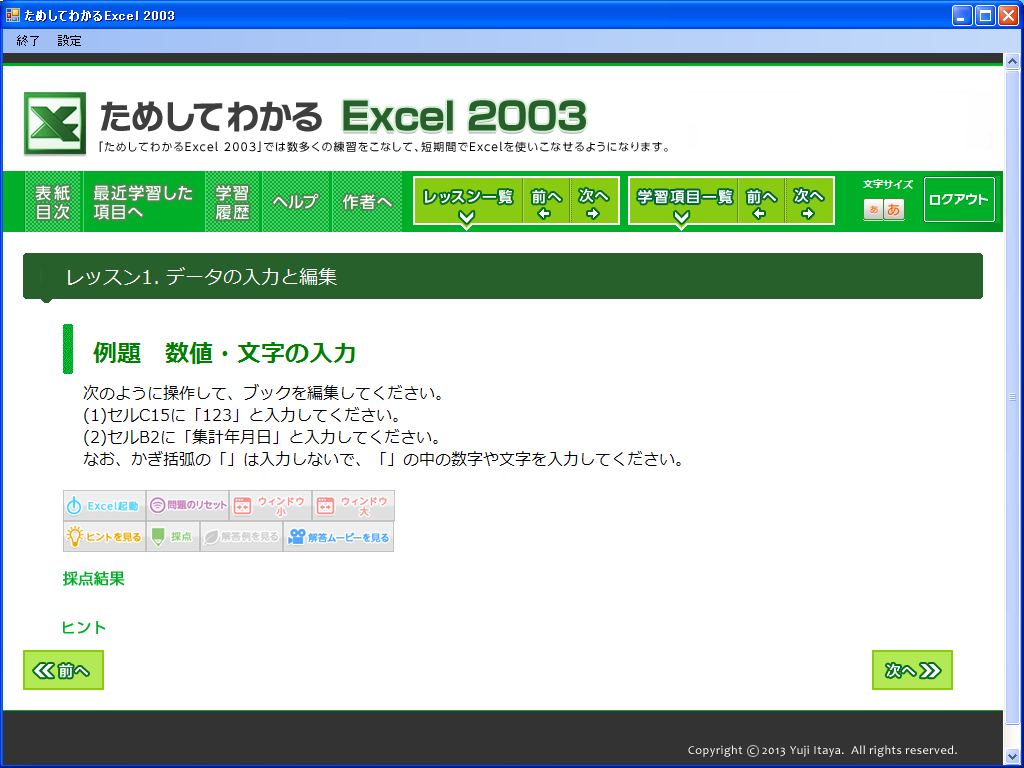Image resolution: width=1024 pixels, height=768 pixels.
Task: Click the Excel logo icon in header
Action: (x=55, y=123)
